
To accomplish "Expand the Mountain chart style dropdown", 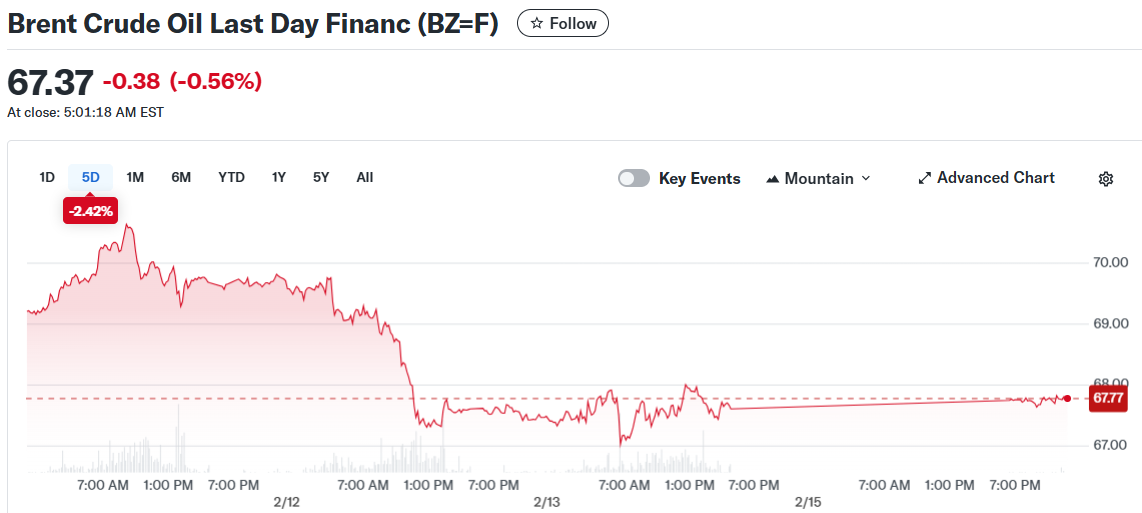I will (866, 178).
